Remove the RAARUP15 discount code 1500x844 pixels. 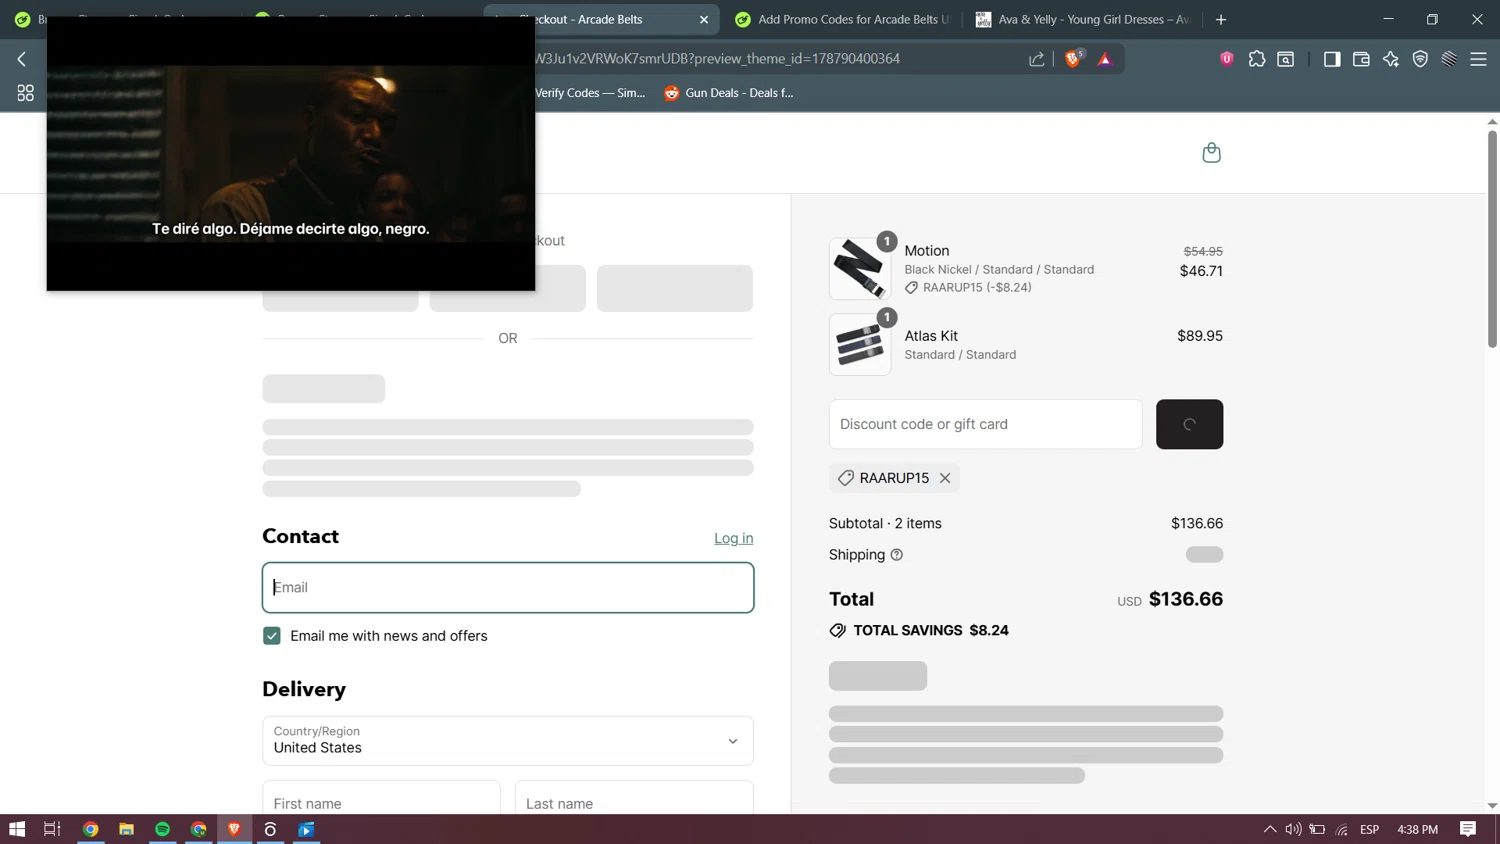pyautogui.click(x=945, y=478)
